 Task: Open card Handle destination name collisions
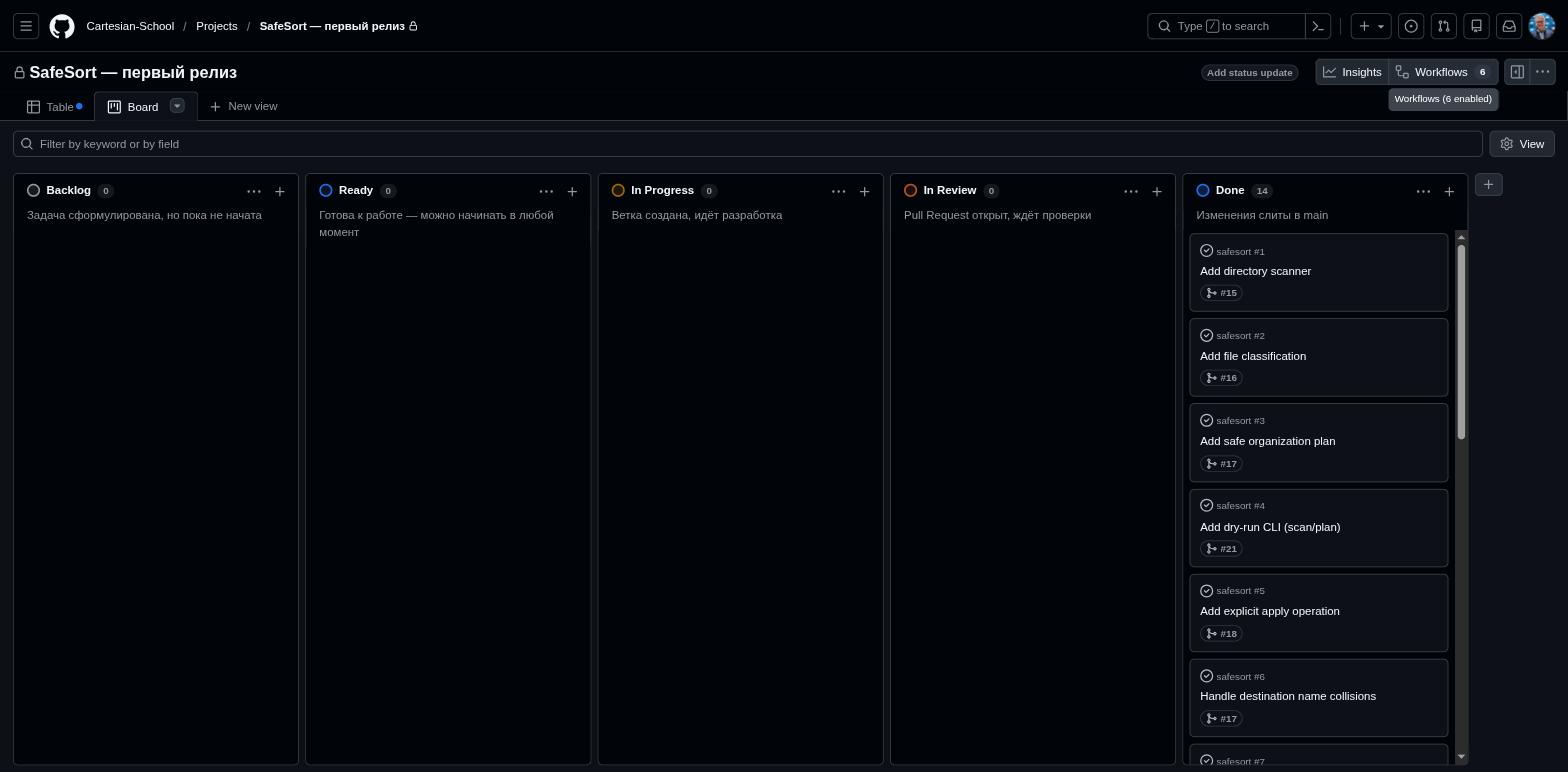(1288, 696)
